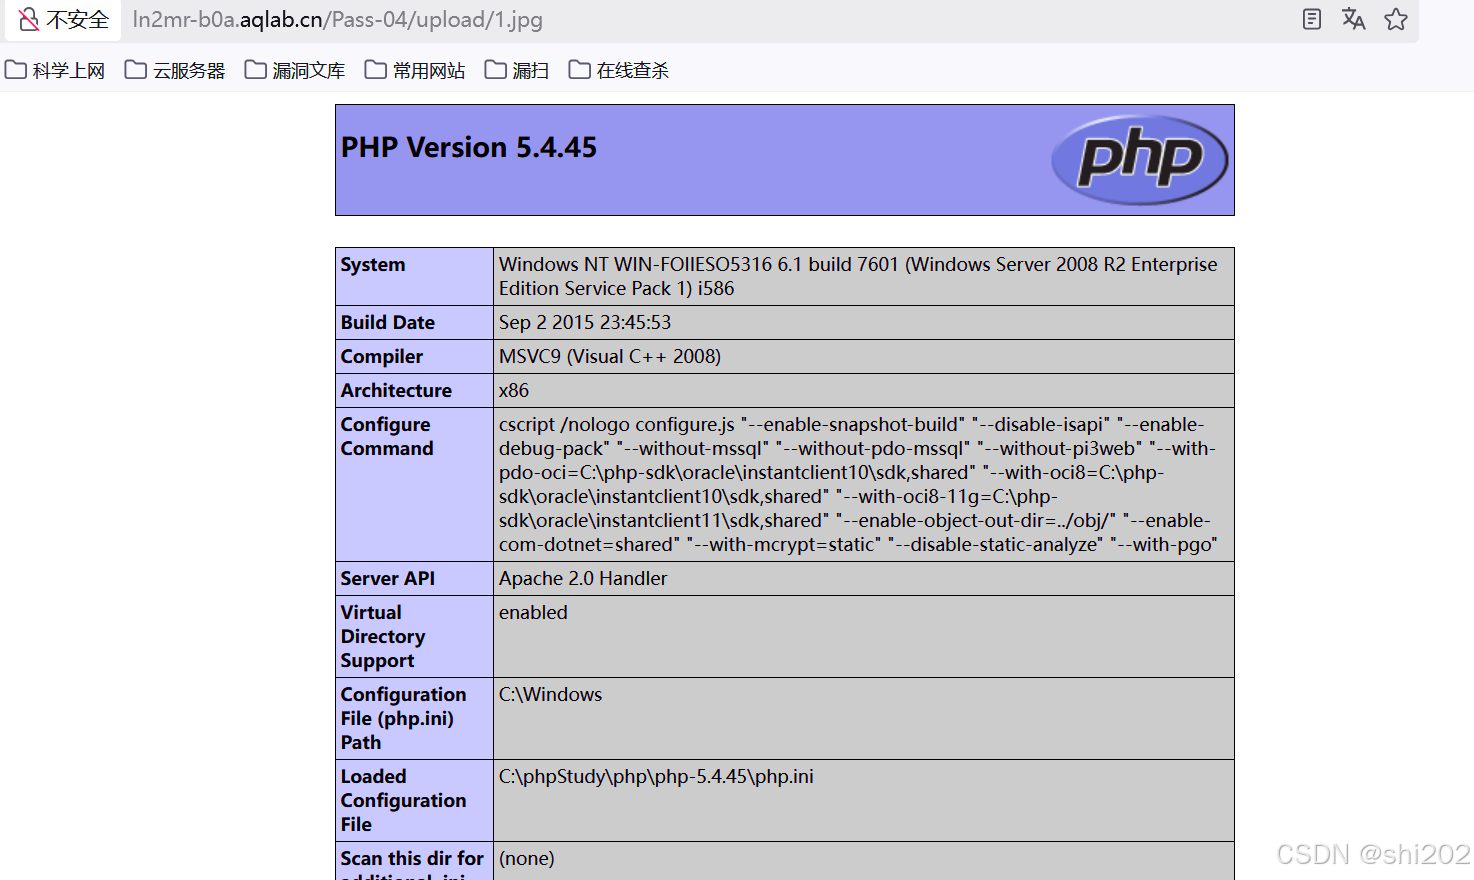Click the MSVC9 (Visual C++ 2008) value
Screen dimensions: 1474x880
[x=610, y=356]
